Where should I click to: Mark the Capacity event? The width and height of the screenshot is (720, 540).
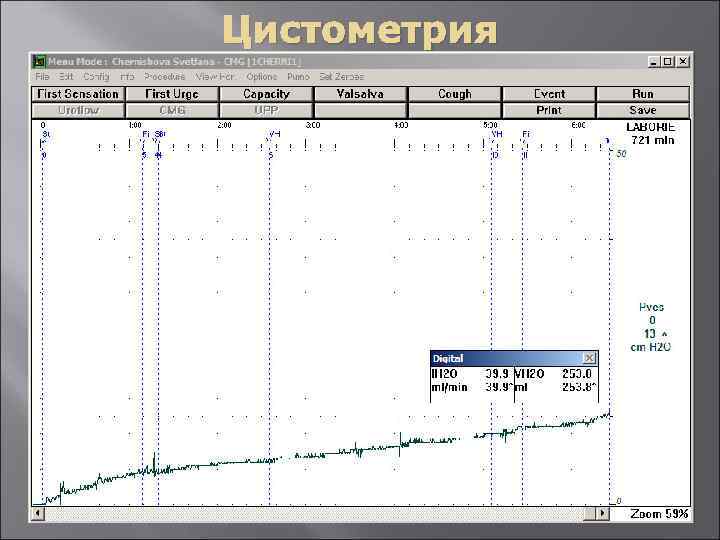(x=266, y=94)
